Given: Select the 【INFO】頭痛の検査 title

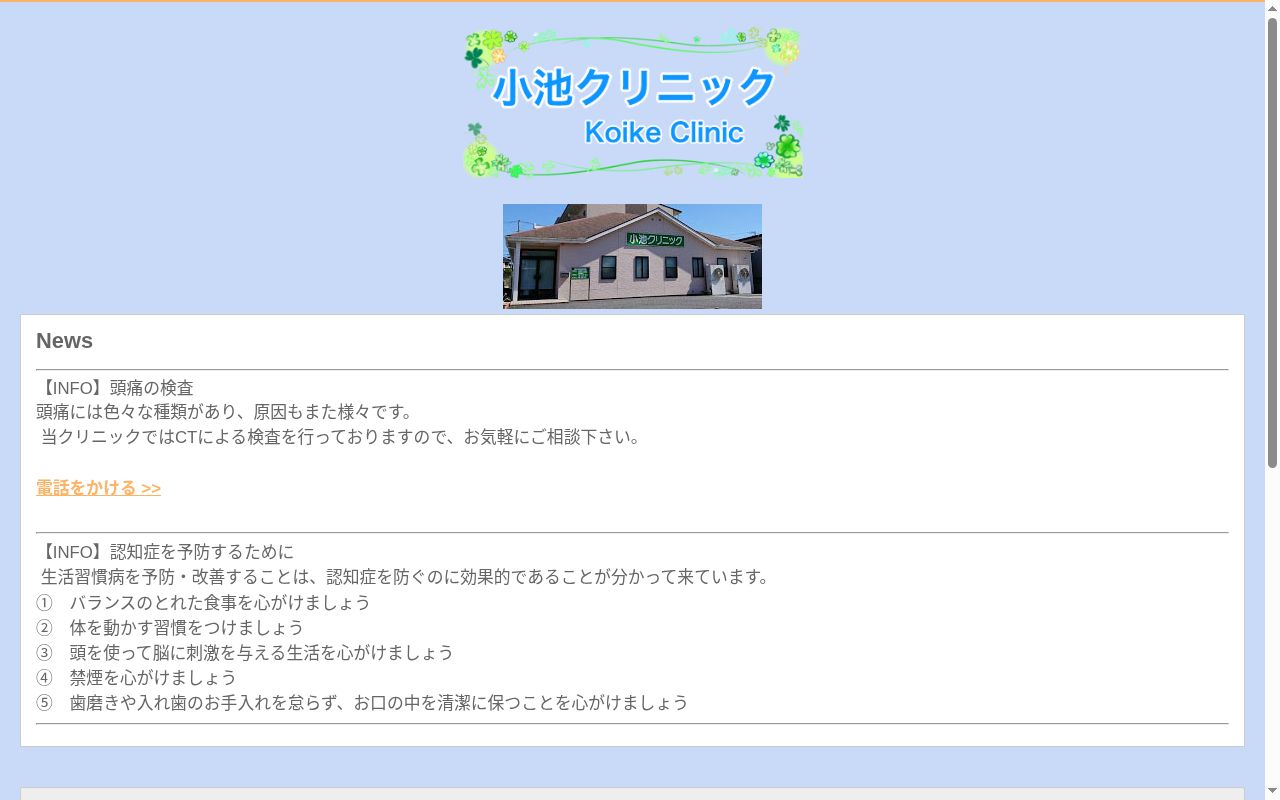Looking at the screenshot, I should pyautogui.click(x=115, y=388).
